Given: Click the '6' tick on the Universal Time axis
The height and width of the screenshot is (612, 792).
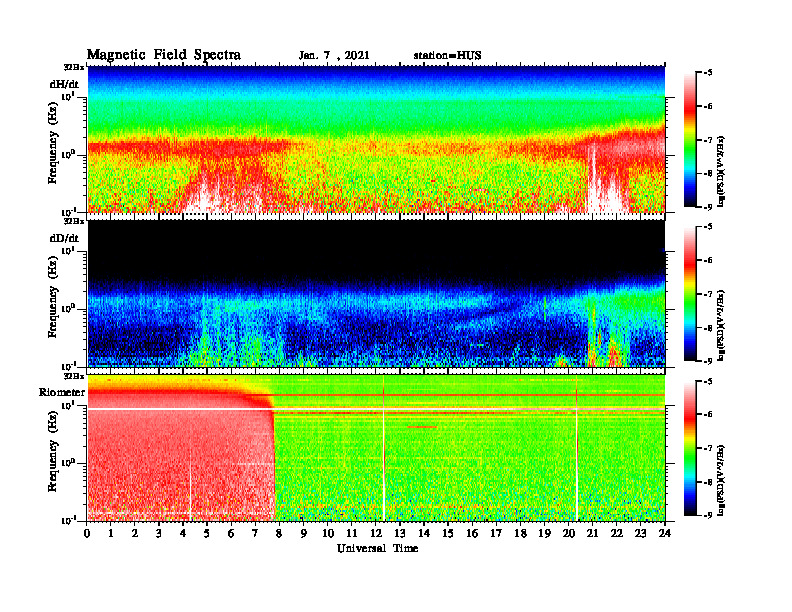Looking at the screenshot, I should tap(231, 533).
